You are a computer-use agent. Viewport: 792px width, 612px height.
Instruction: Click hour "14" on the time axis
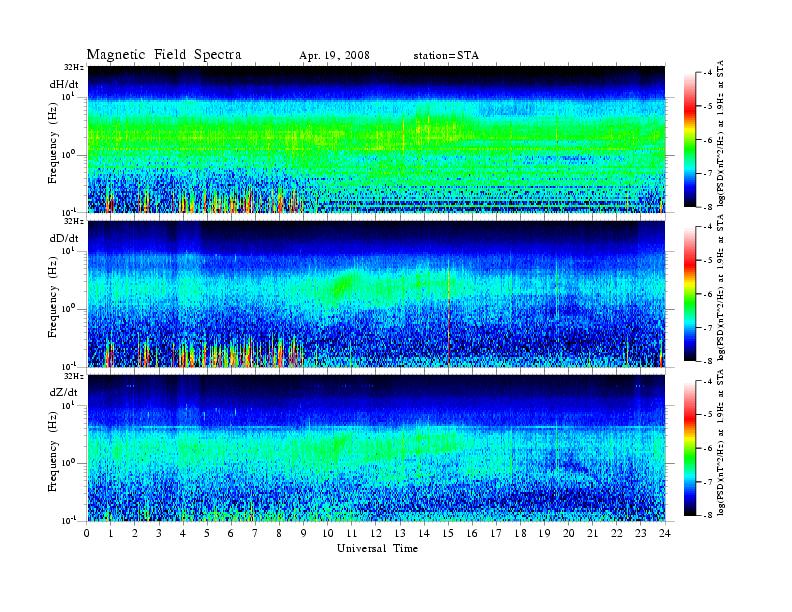[424, 533]
